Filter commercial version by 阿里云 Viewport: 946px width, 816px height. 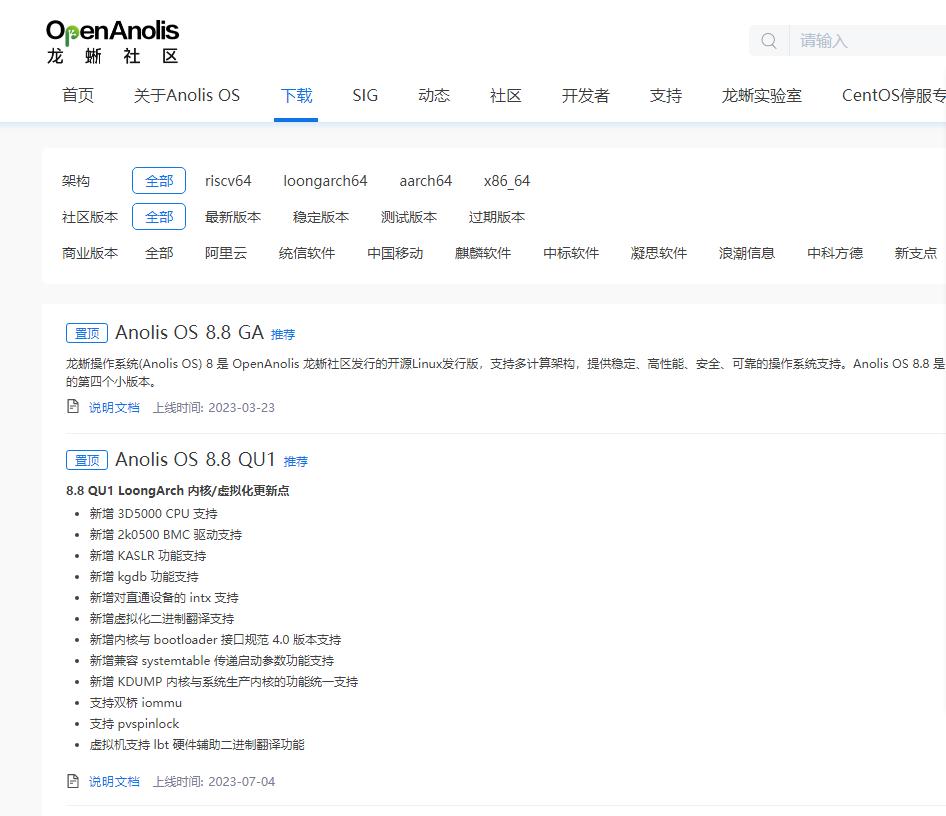point(226,253)
